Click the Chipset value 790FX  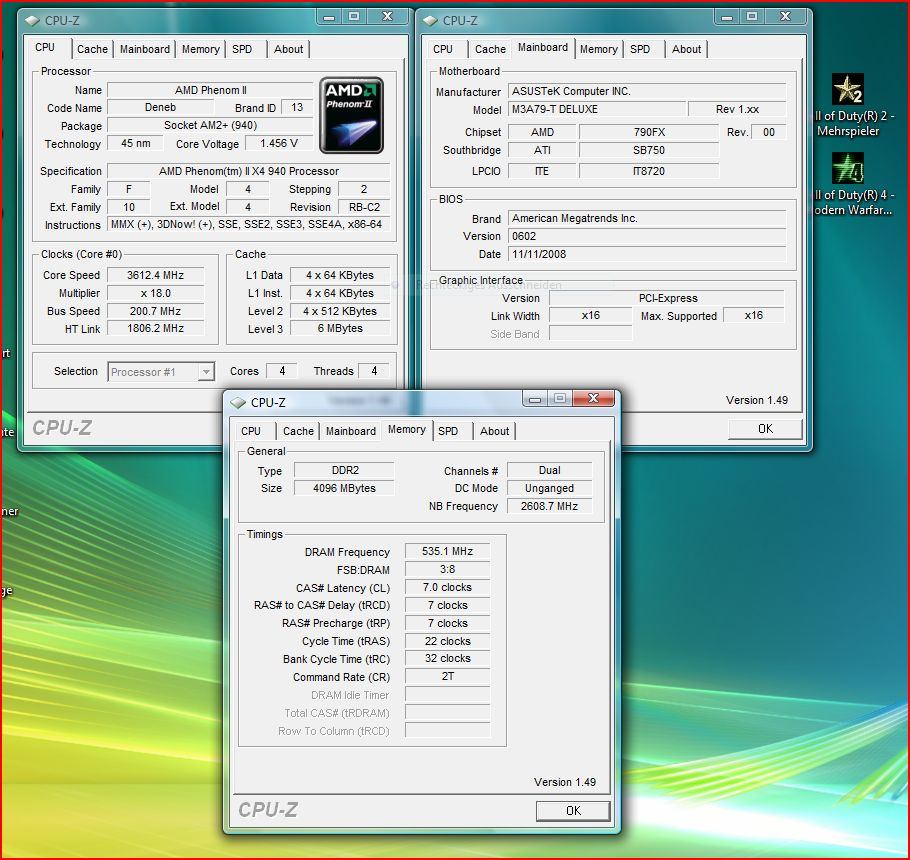click(649, 132)
